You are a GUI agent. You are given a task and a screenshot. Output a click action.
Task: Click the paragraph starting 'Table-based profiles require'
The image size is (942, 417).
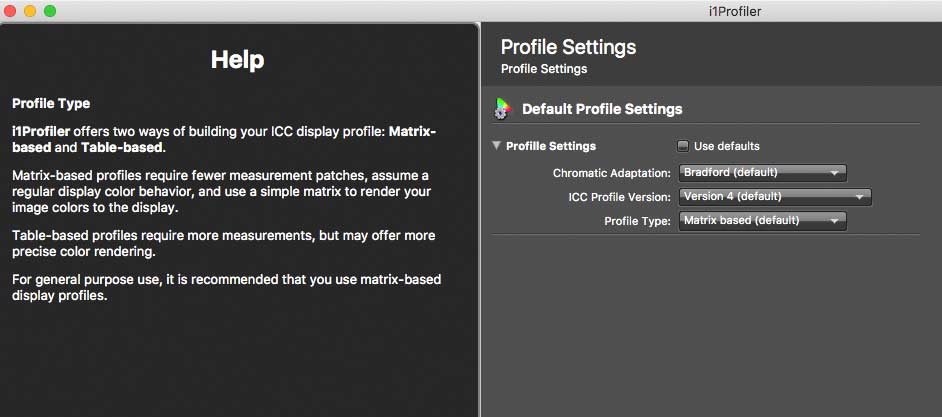pos(223,243)
